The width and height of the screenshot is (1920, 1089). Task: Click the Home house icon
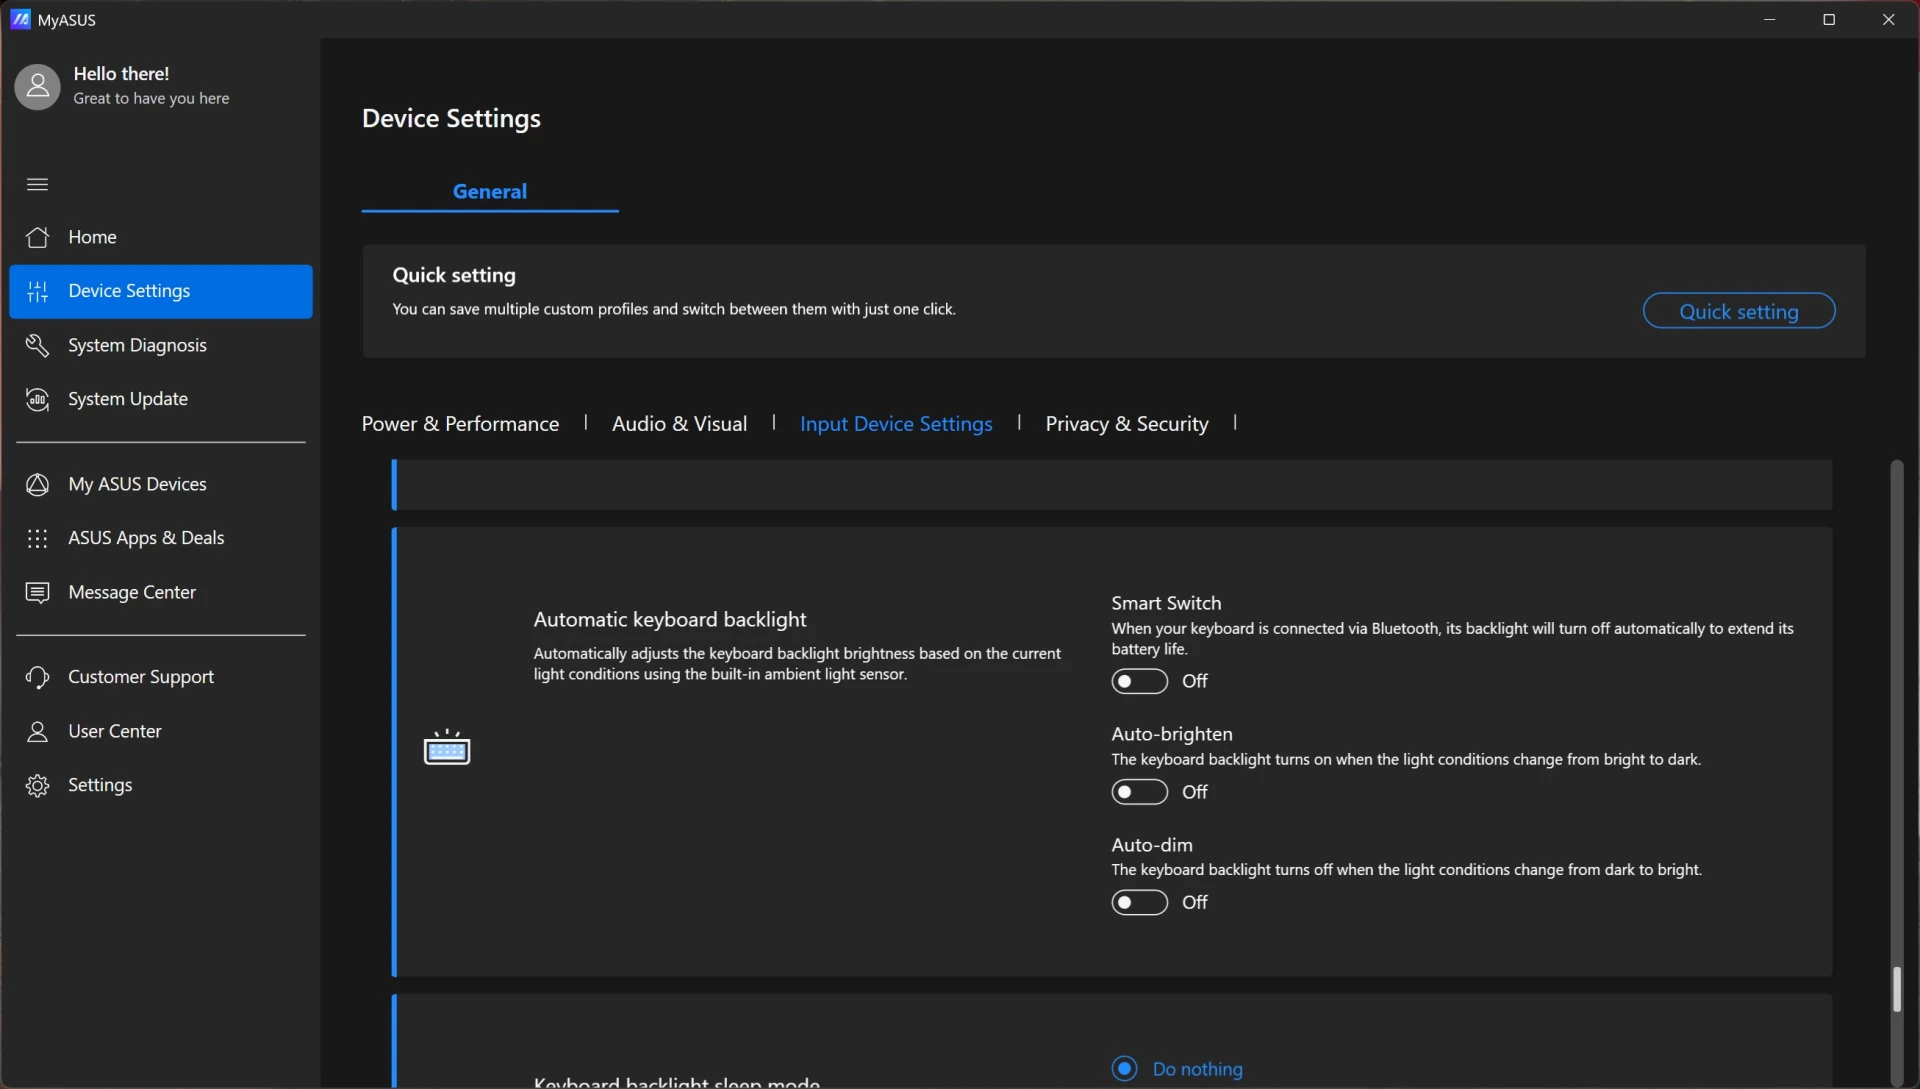click(x=37, y=237)
